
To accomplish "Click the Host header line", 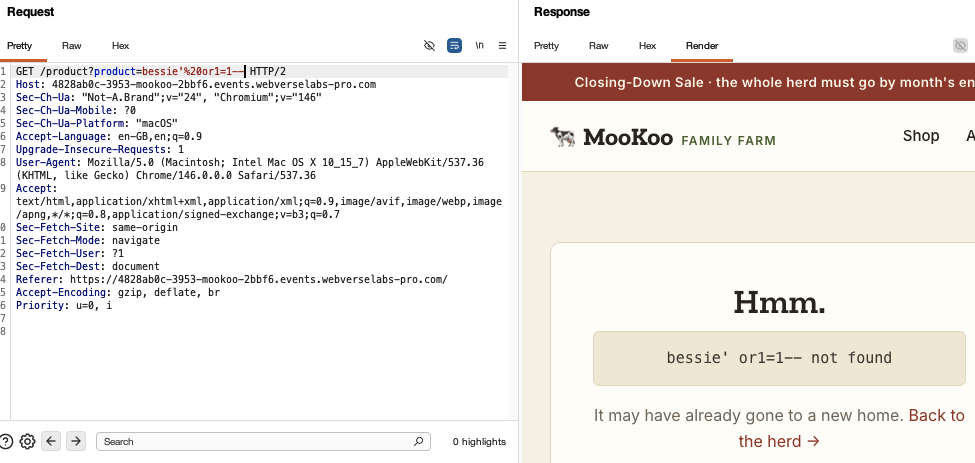I will click(196, 84).
